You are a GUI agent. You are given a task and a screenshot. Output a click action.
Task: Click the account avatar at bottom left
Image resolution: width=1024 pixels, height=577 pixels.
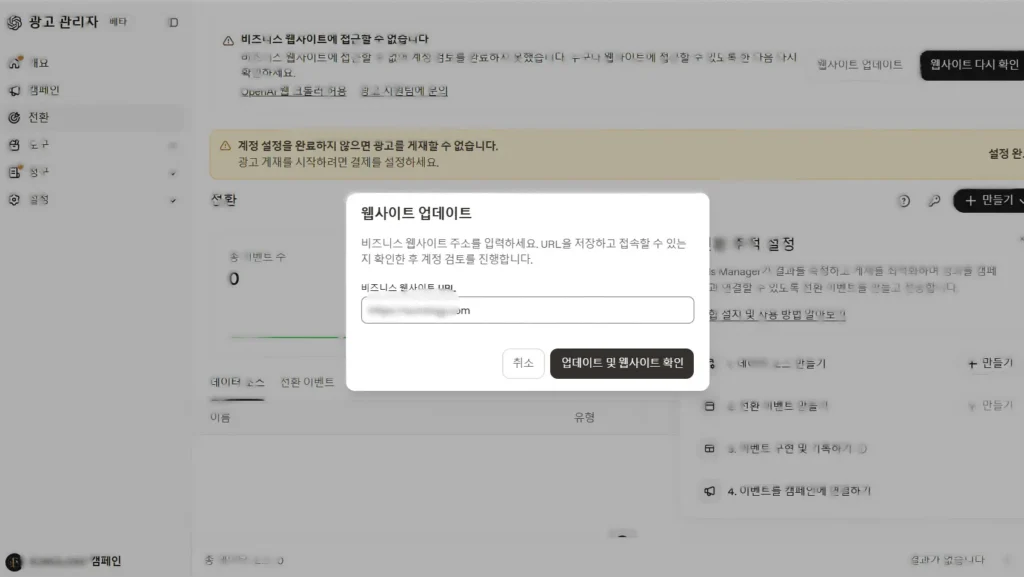tap(14, 561)
